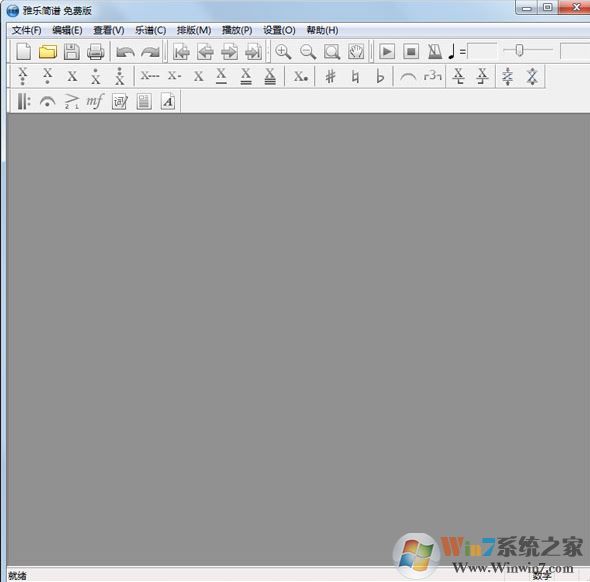
Task: Click the quarter-note tempo symbol
Action: tap(452, 52)
